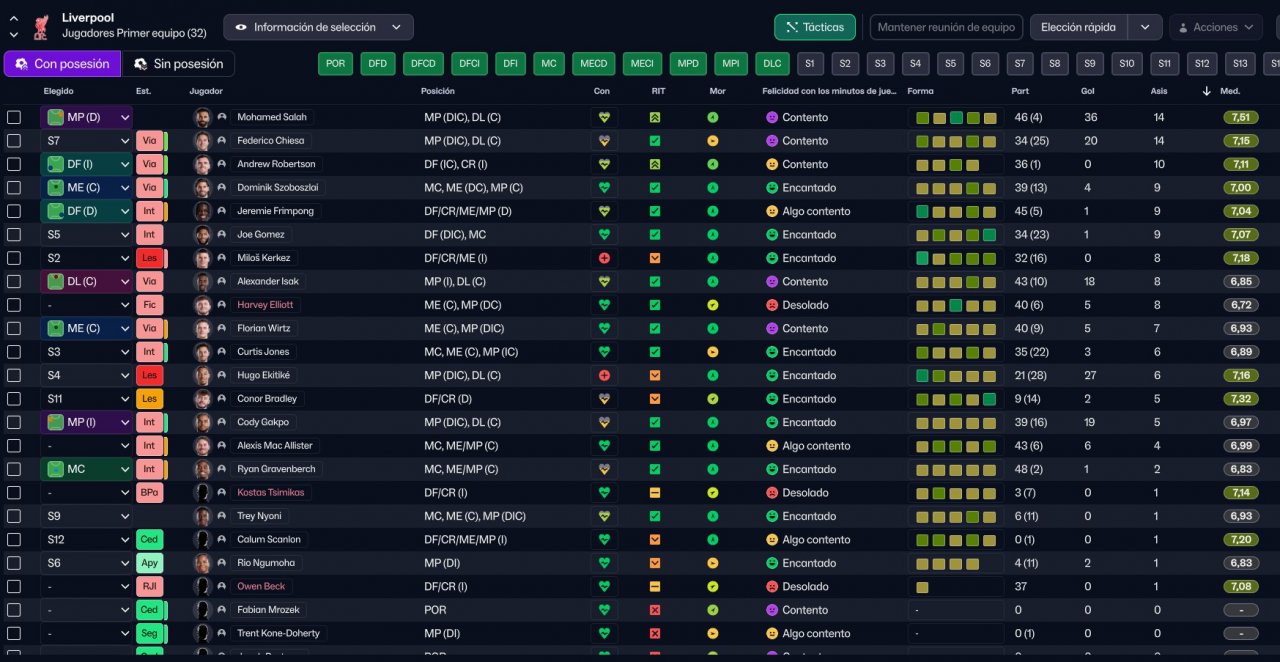Click Cody Gakpo's happiness face icon
Image resolution: width=1280 pixels, height=662 pixels.
click(772, 422)
